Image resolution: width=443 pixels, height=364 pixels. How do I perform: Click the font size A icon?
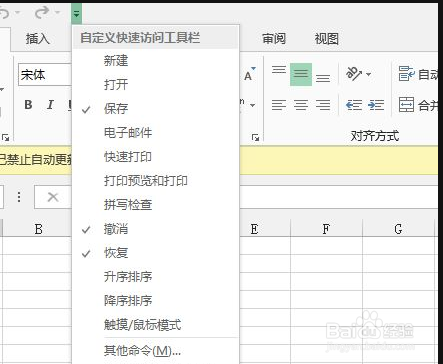coord(249,74)
